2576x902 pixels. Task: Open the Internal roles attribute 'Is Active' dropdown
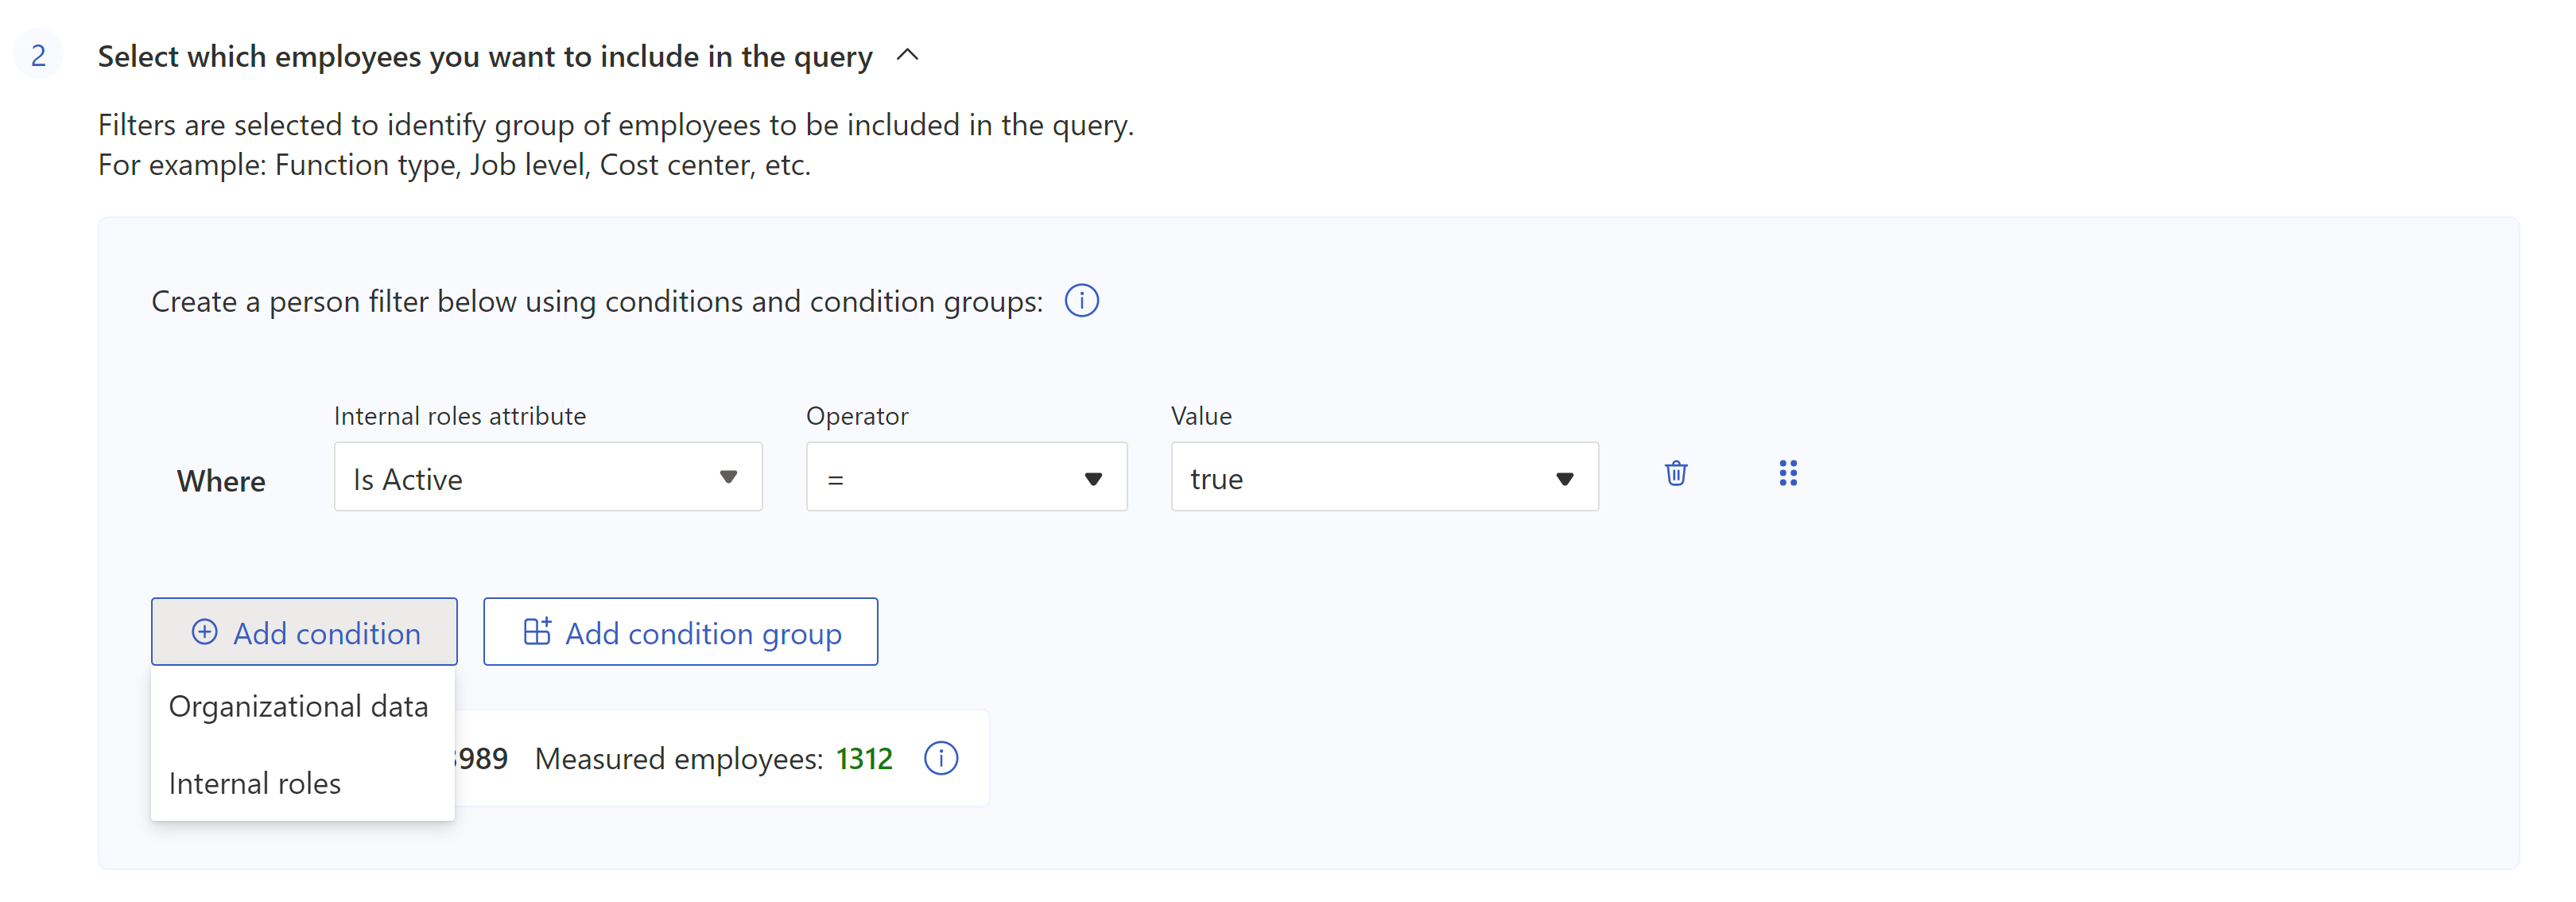[547, 478]
